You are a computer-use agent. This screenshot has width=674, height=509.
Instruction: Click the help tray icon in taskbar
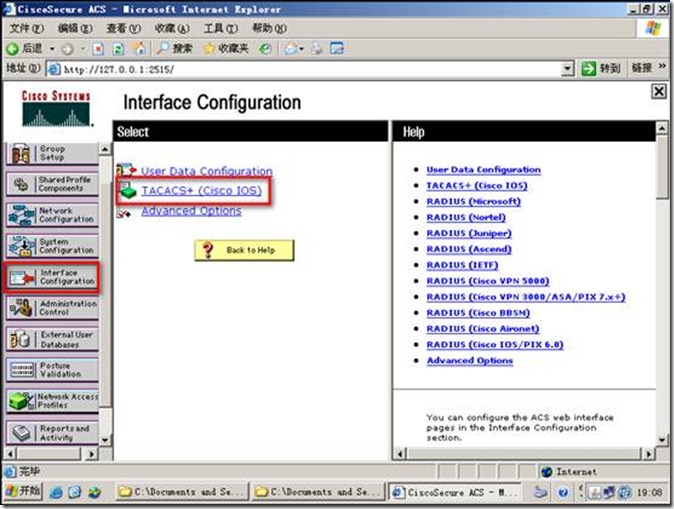[563, 492]
